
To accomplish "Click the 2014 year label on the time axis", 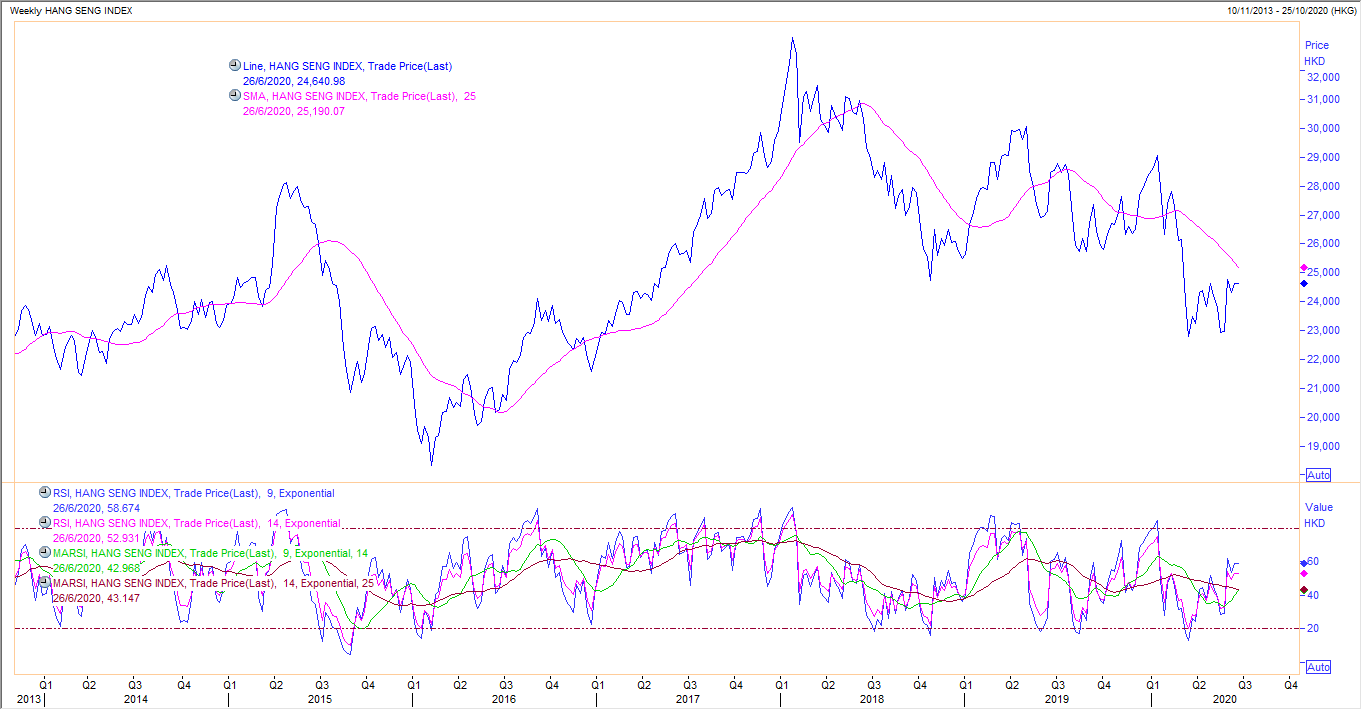I will (x=136, y=700).
